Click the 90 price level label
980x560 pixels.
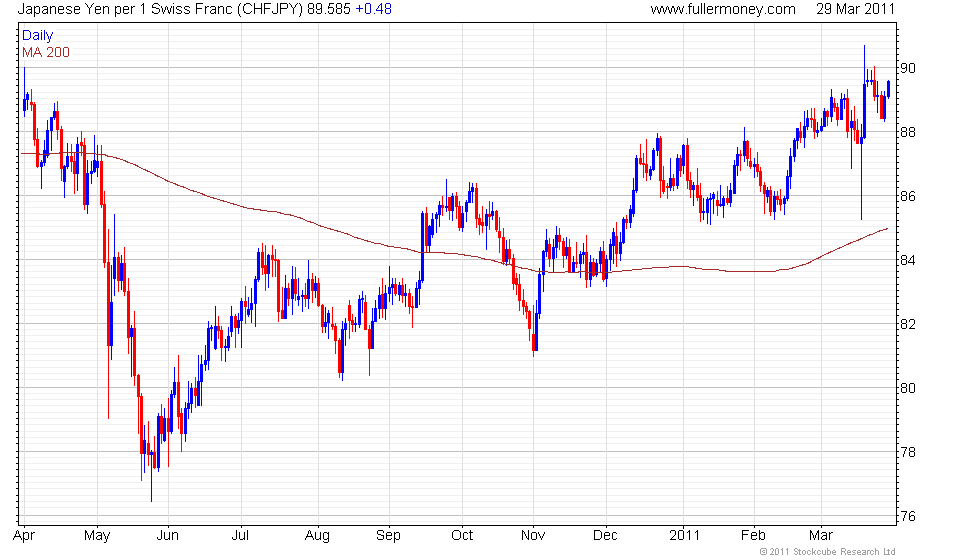(908, 68)
